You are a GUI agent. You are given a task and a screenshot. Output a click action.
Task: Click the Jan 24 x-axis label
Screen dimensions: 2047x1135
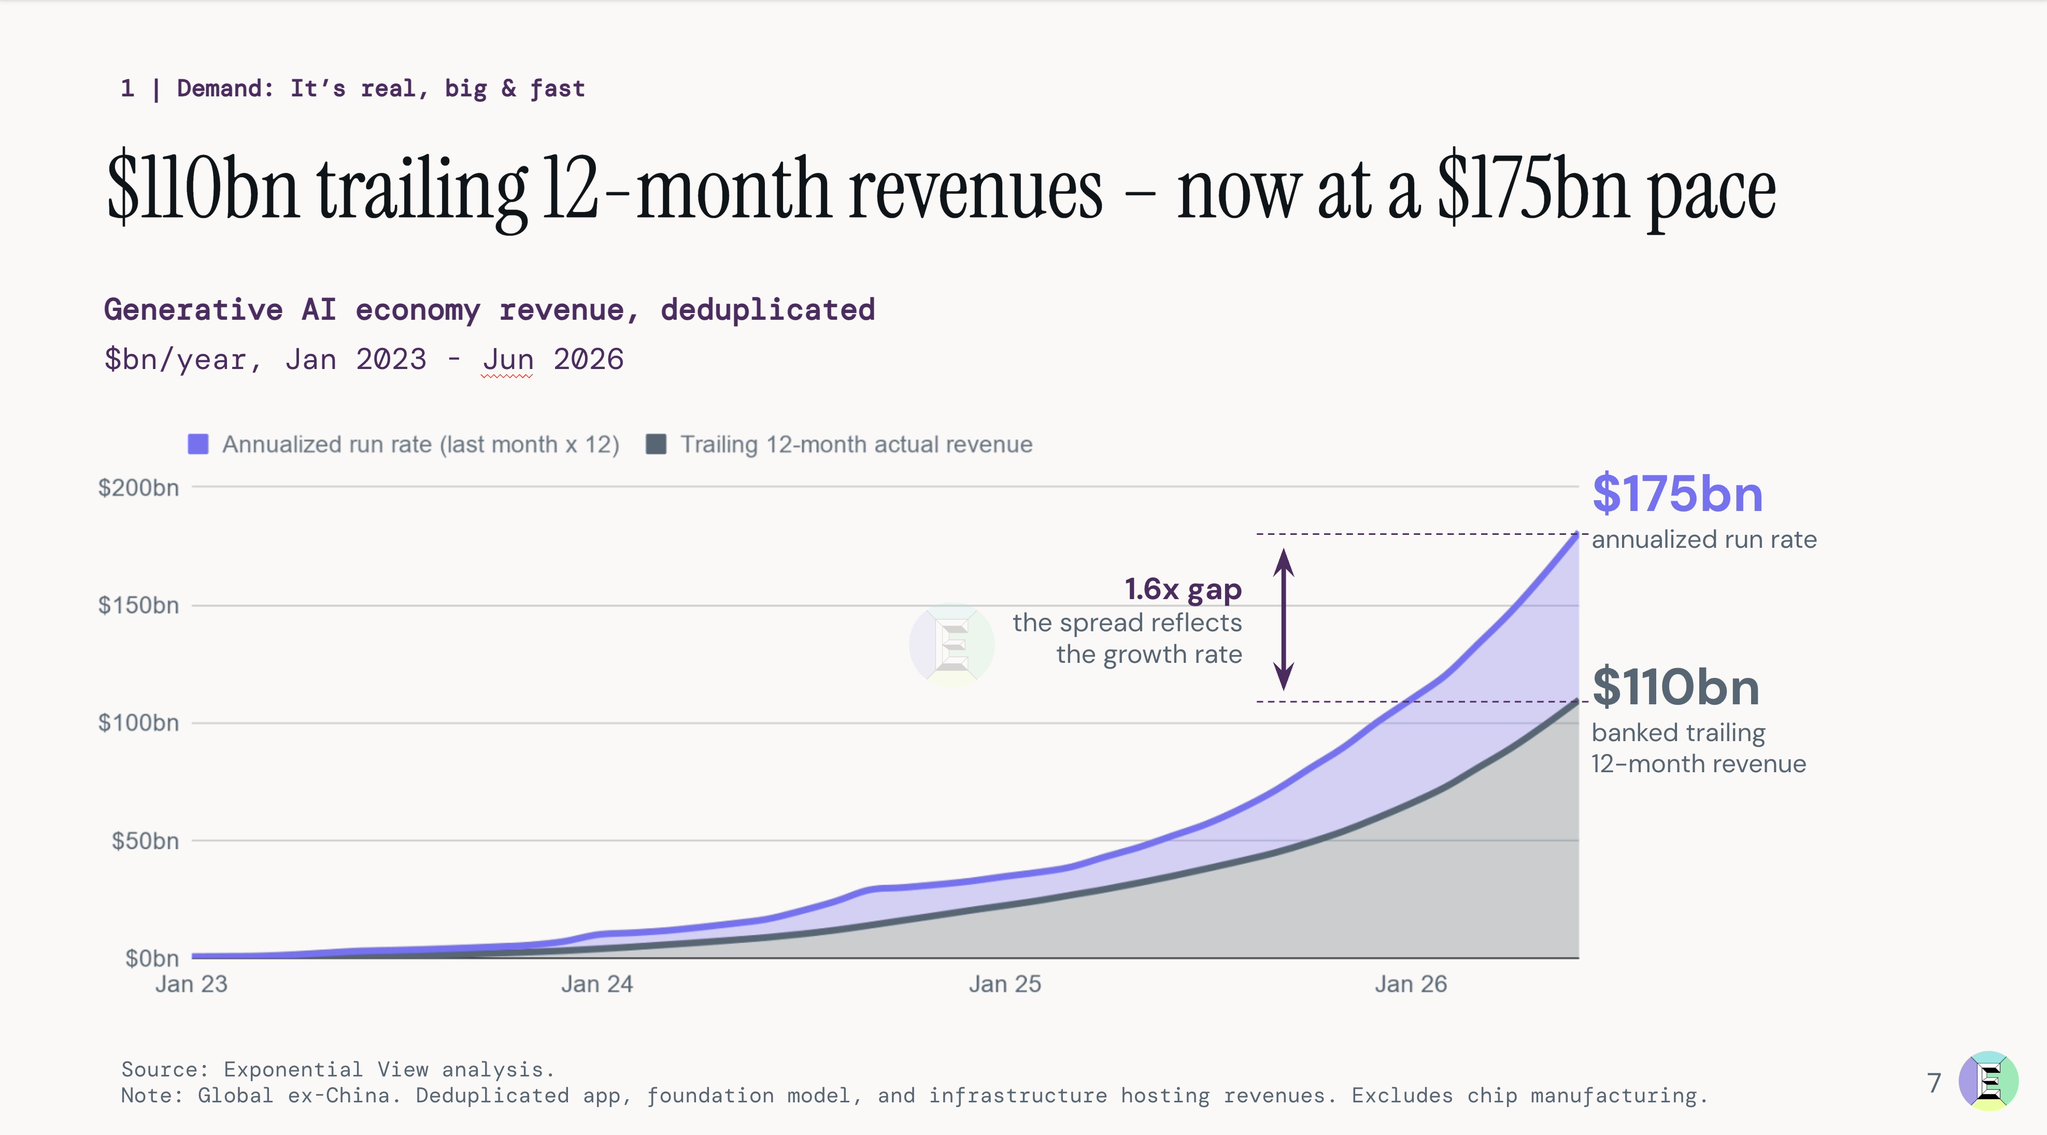(597, 984)
